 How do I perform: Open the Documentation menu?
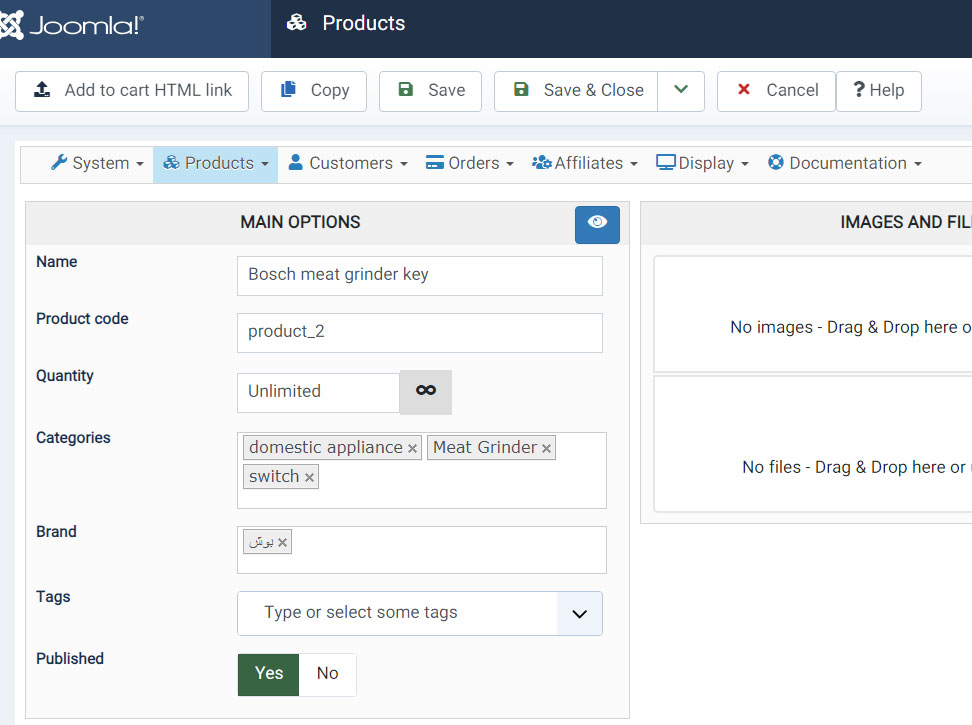(x=844, y=164)
